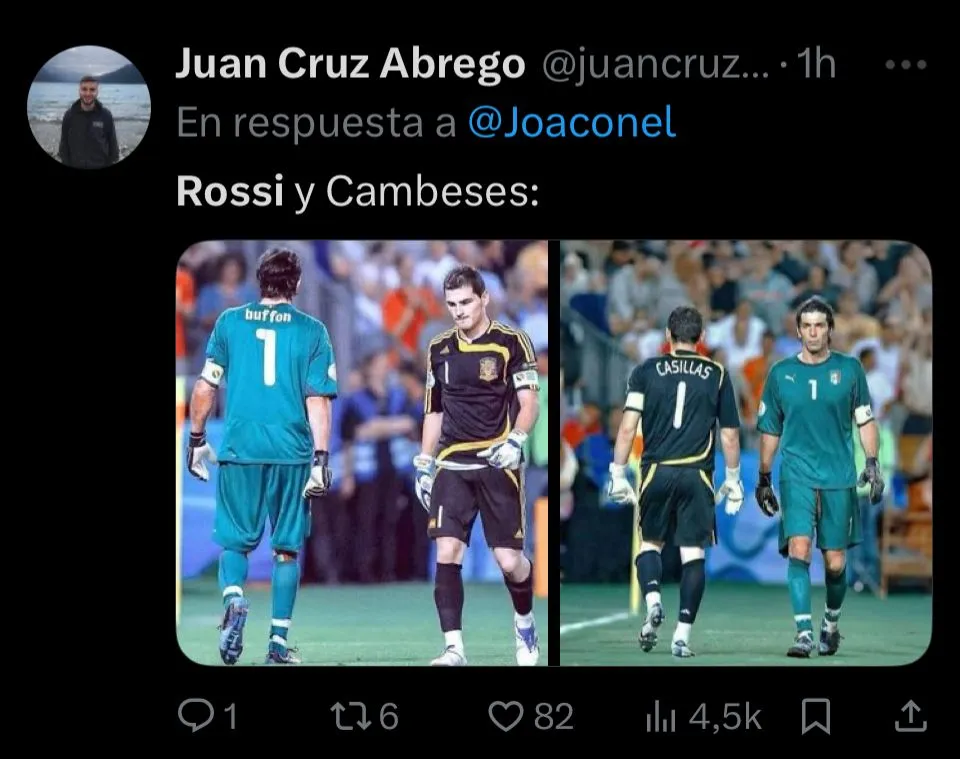Image resolution: width=960 pixels, height=759 pixels.
Task: Click the like count 82
Action: pyautogui.click(x=554, y=716)
